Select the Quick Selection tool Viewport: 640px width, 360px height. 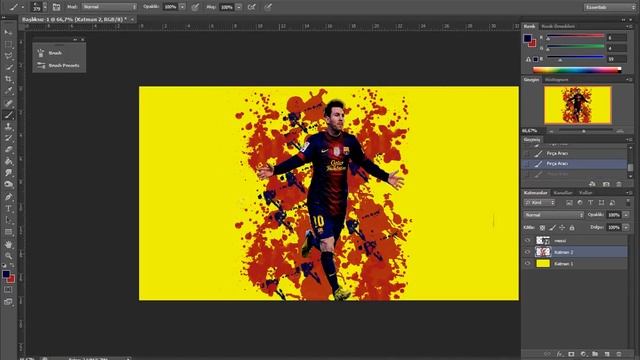pyautogui.click(x=8, y=68)
